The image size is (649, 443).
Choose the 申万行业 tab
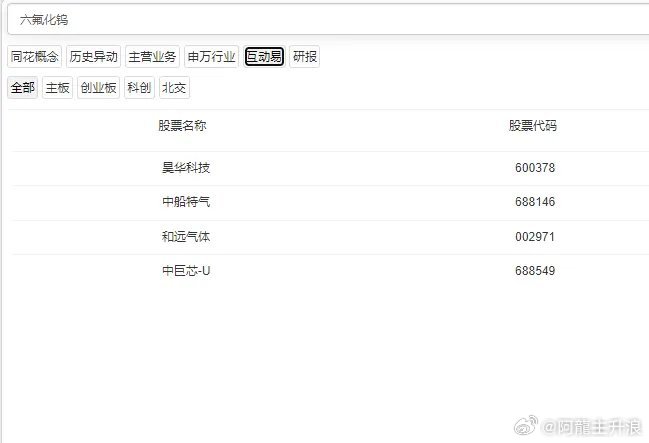[212, 56]
